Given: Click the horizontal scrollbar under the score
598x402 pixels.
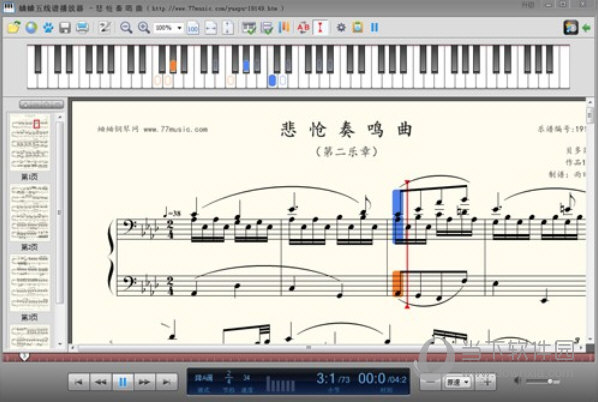Looking at the screenshot, I should (x=309, y=347).
